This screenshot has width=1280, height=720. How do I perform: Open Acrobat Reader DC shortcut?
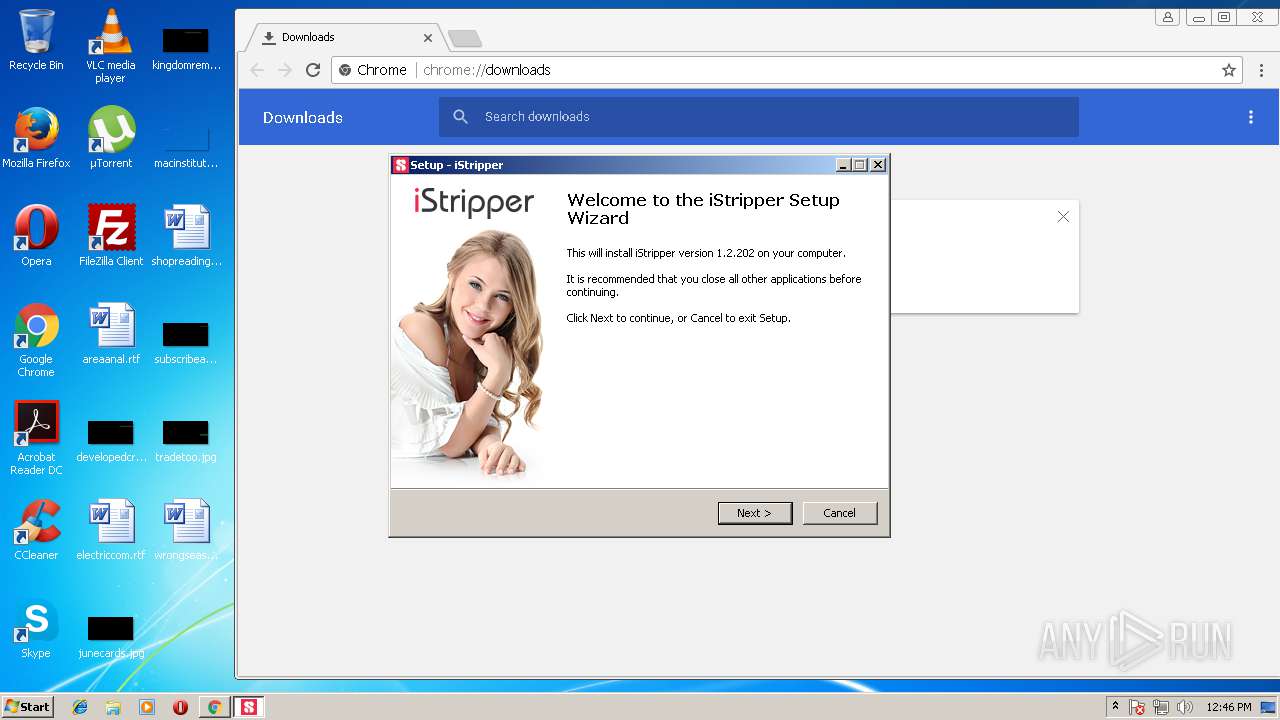(36, 438)
